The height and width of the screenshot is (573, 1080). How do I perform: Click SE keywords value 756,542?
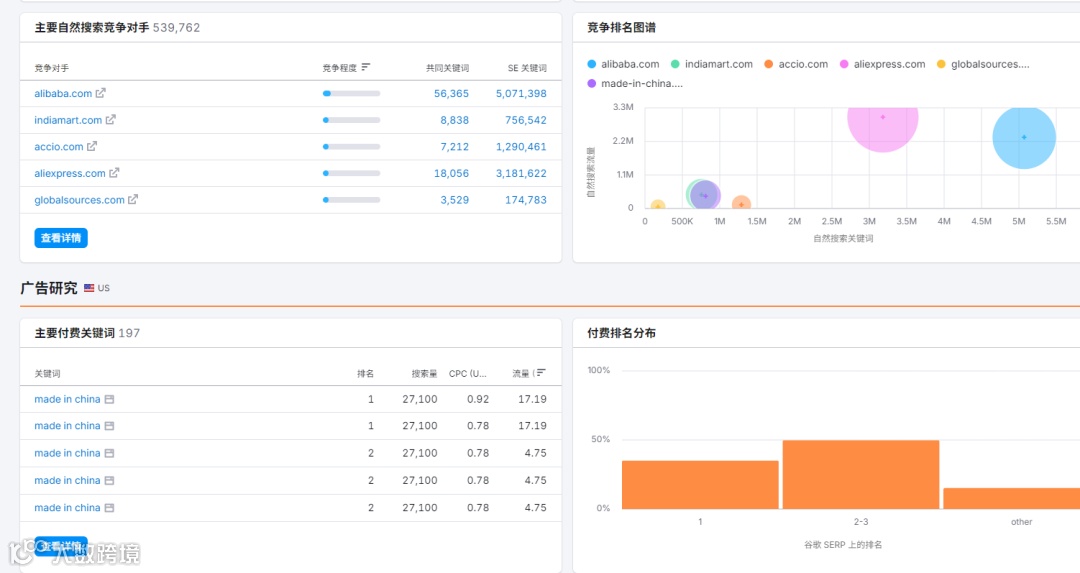tap(526, 121)
